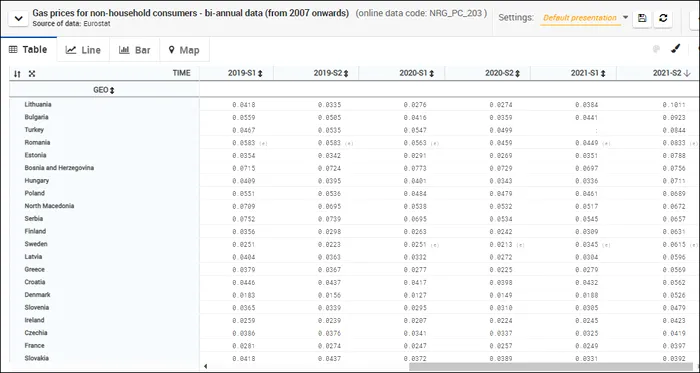Viewport: 700px width, 373px height.
Task: Select the Latvia row label
Action: [33, 257]
